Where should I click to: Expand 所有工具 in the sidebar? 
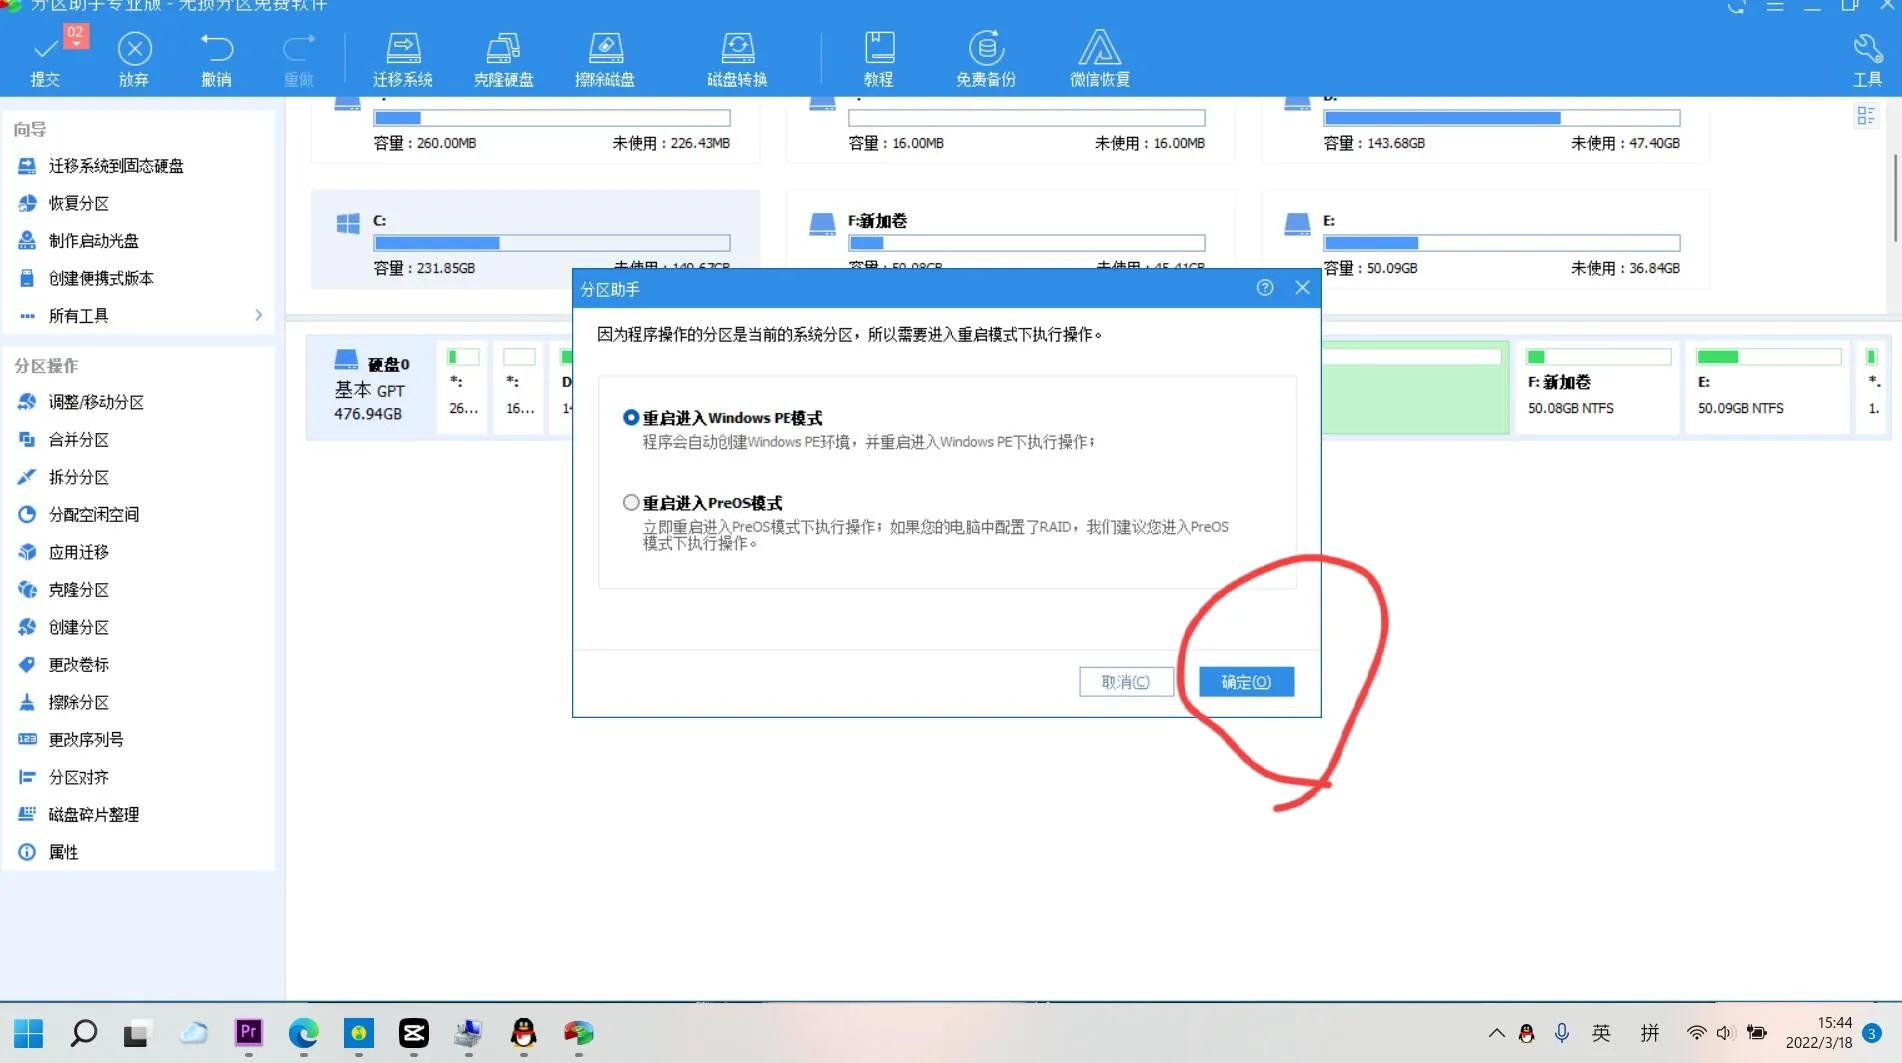coord(82,314)
